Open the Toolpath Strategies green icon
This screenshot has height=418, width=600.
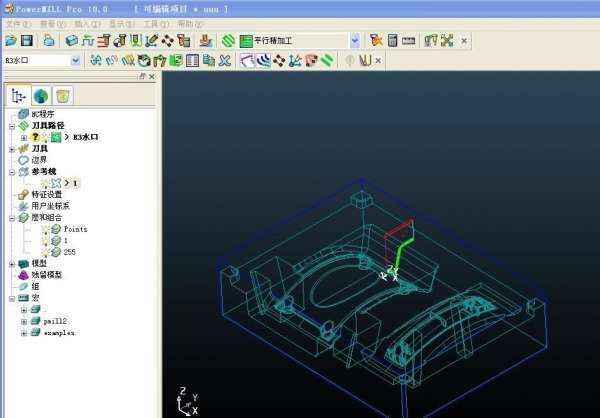[x=228, y=41]
